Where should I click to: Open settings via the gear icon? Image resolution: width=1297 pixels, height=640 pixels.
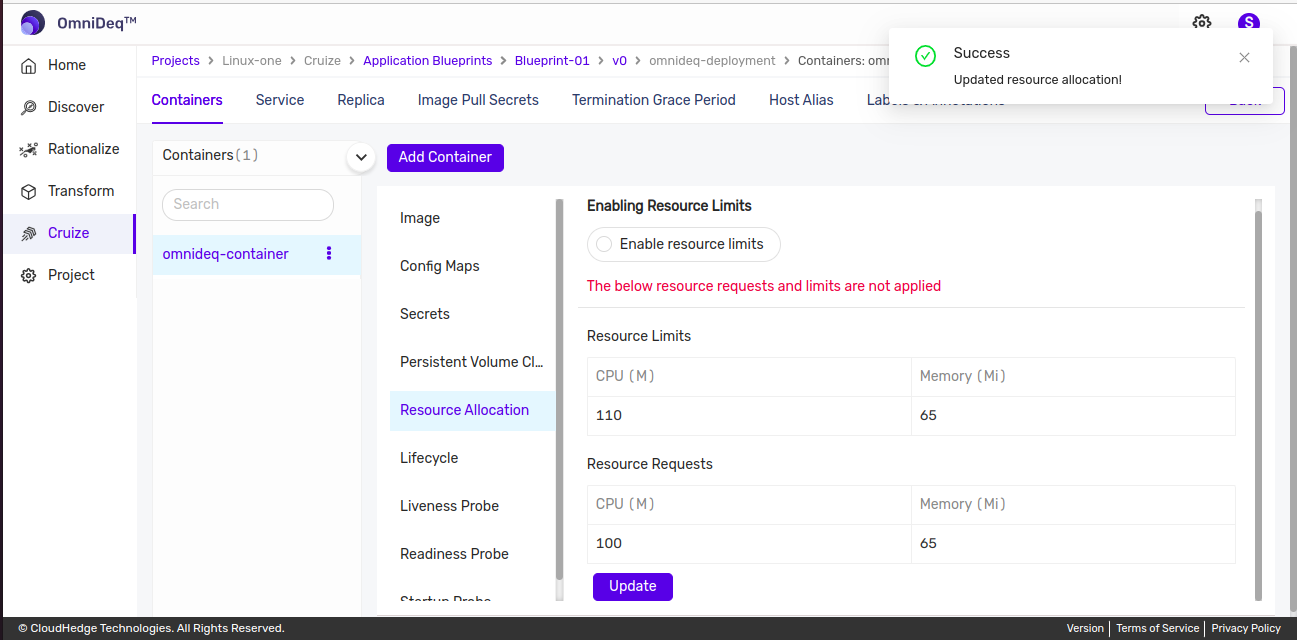pos(1202,23)
